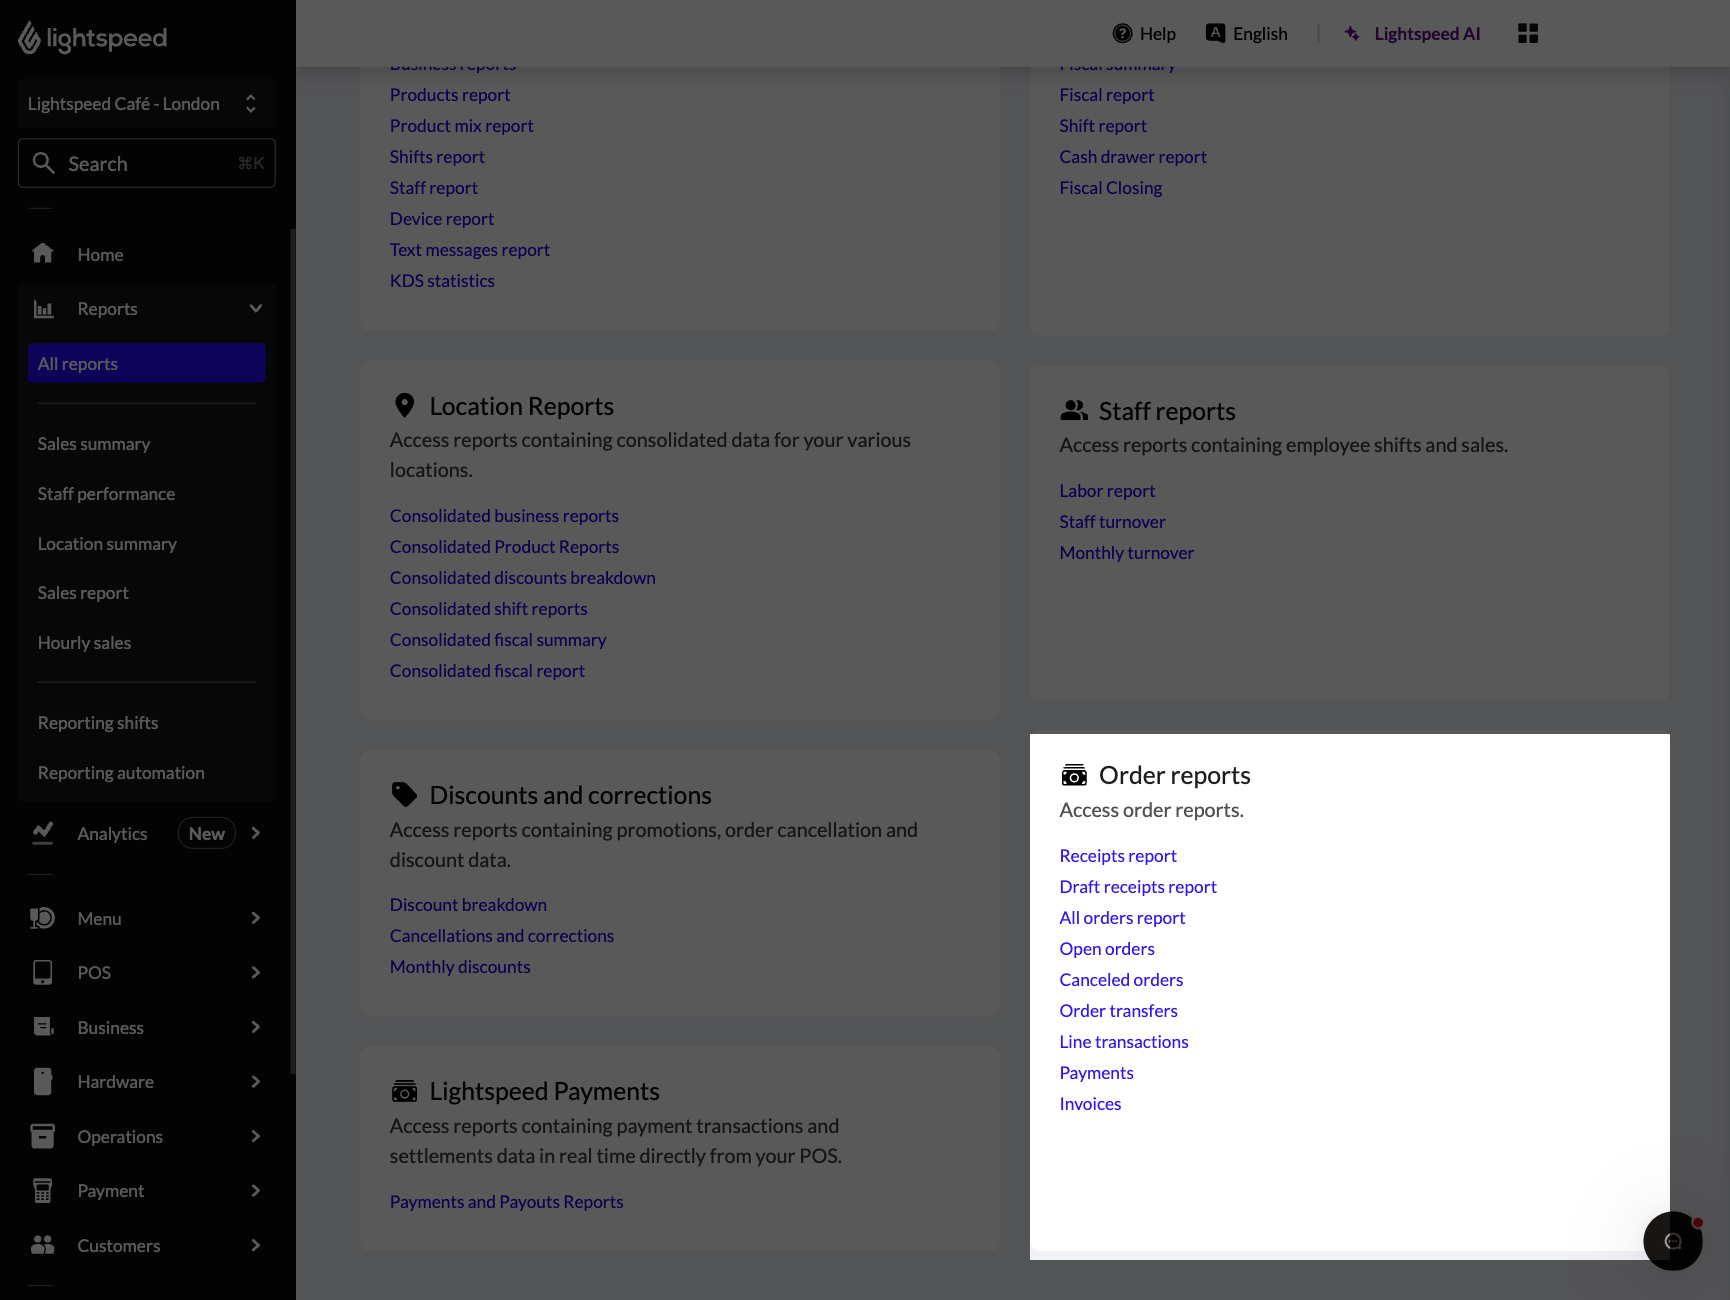Screen dimensions: 1730x1300
Task: Open POS via its device icon
Action: pos(43,972)
